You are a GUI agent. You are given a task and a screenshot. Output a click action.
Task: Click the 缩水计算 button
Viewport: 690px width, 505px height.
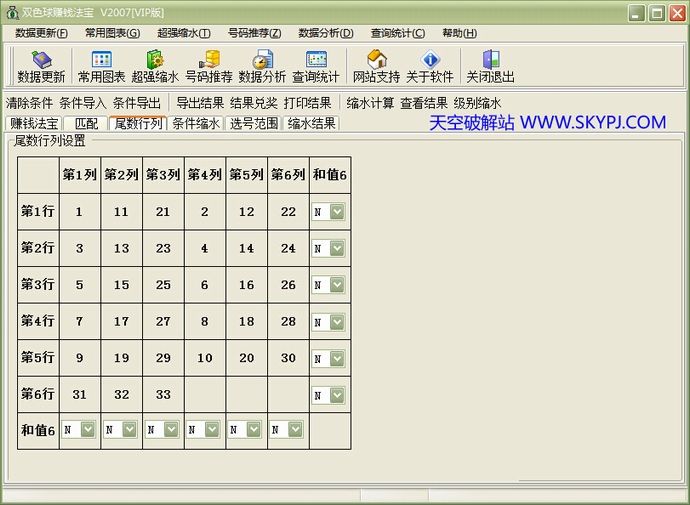370,103
